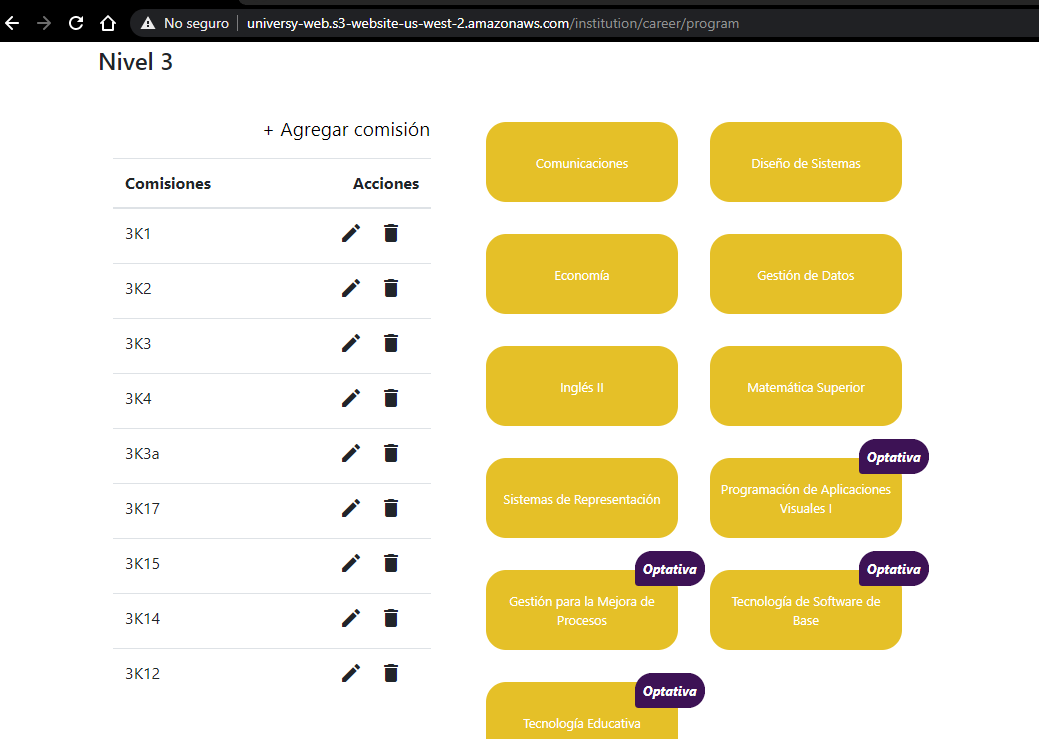Open the Gestión de Datos card
The image size is (1039, 739).
(x=806, y=274)
